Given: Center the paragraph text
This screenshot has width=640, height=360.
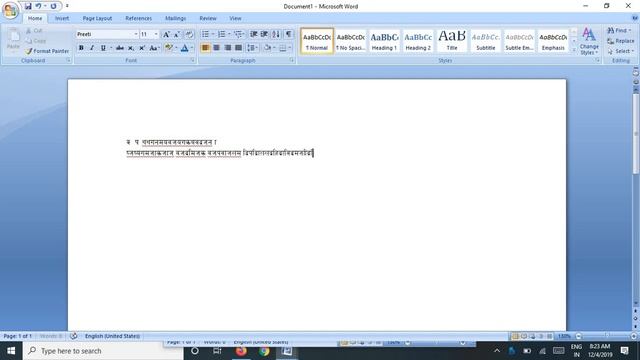Looking at the screenshot, I should point(216,48).
